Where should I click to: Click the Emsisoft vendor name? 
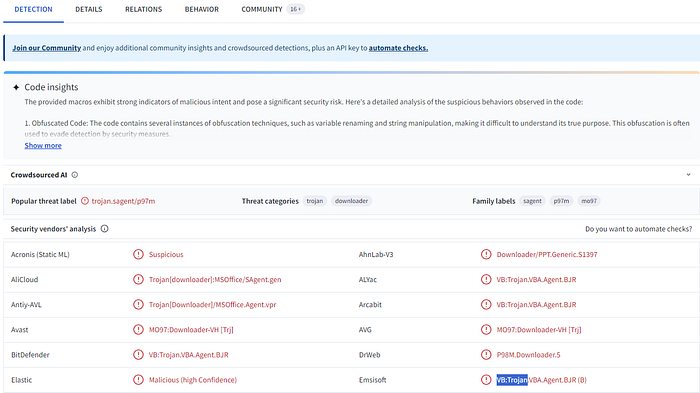click(372, 380)
